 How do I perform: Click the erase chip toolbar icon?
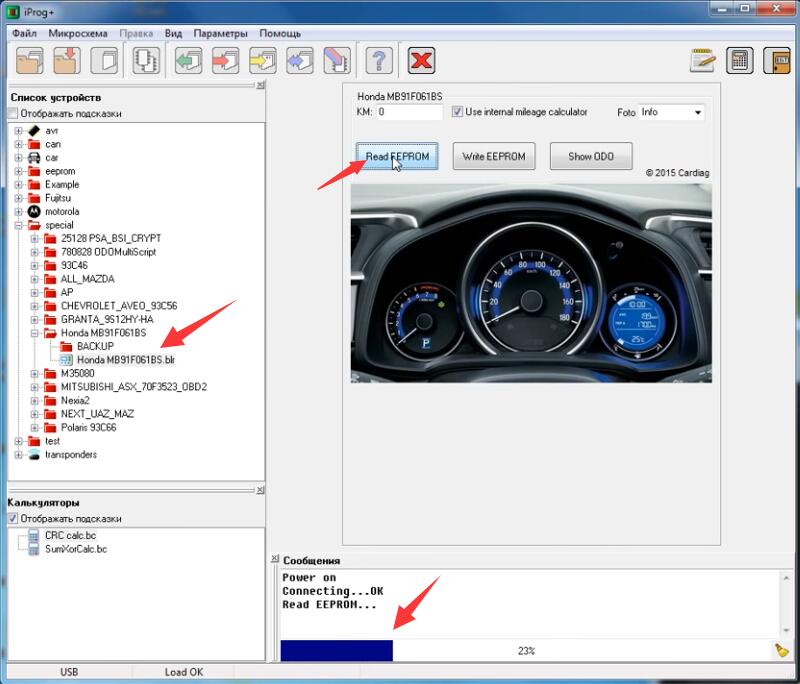[x=337, y=61]
